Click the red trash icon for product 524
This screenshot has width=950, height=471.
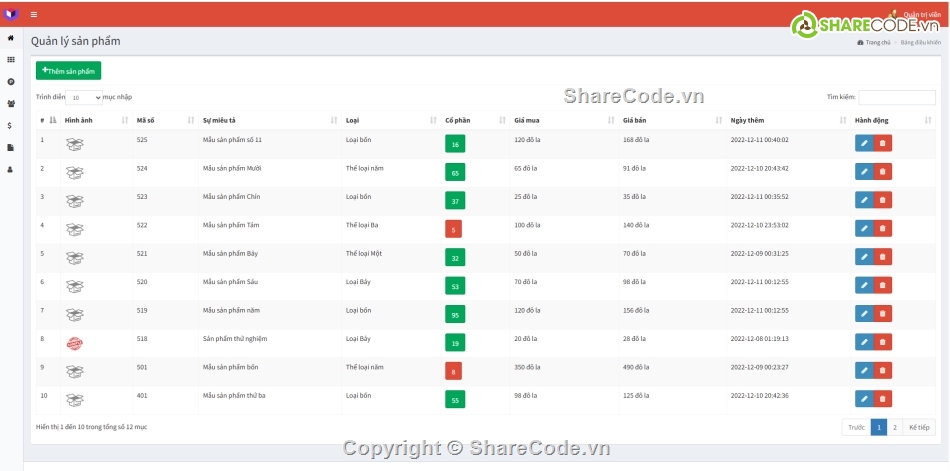(x=882, y=172)
